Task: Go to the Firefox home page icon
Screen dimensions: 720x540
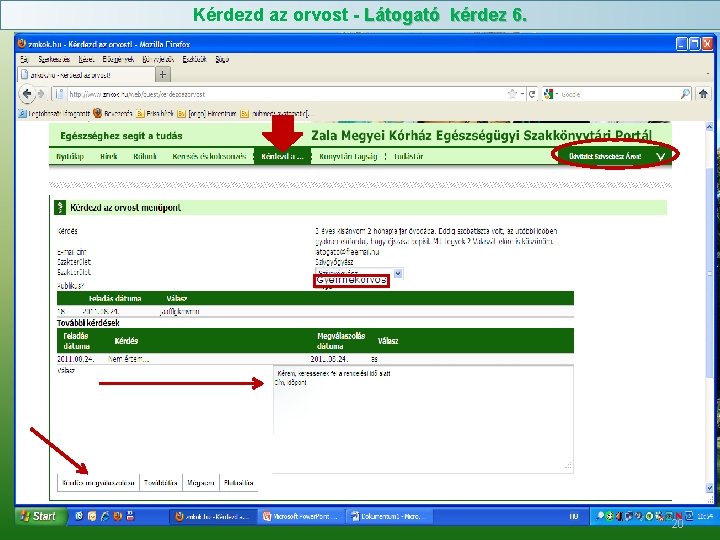Action: tap(703, 94)
